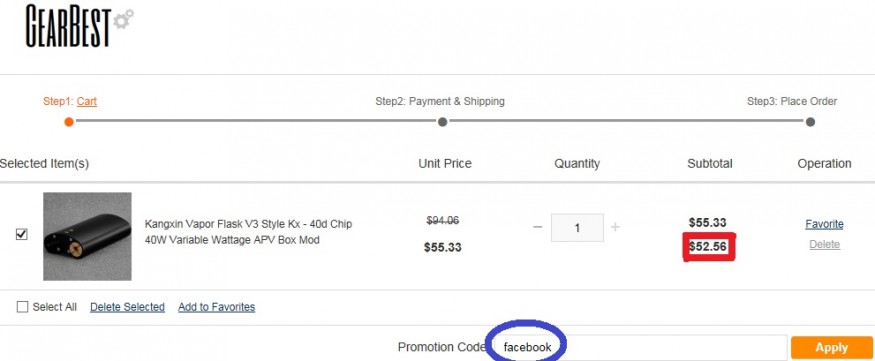Click the Favorite link for the item

click(824, 224)
